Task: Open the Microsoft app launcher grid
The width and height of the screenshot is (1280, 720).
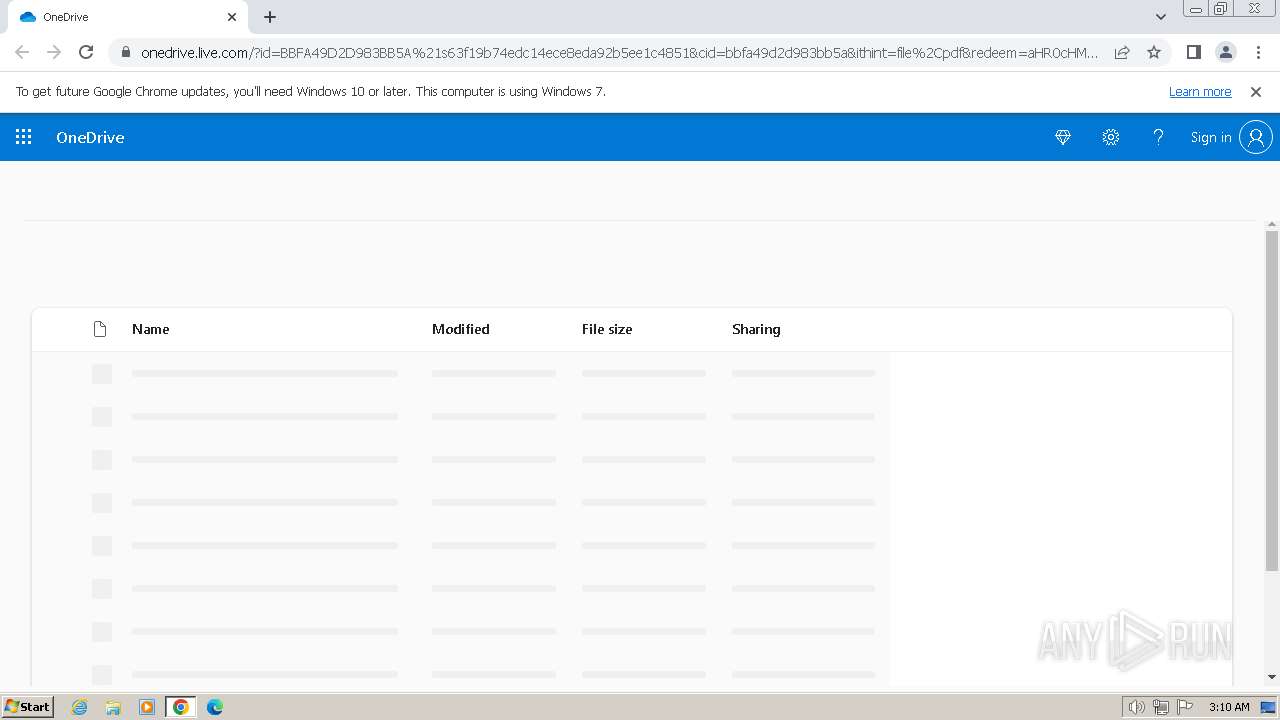Action: click(x=24, y=137)
